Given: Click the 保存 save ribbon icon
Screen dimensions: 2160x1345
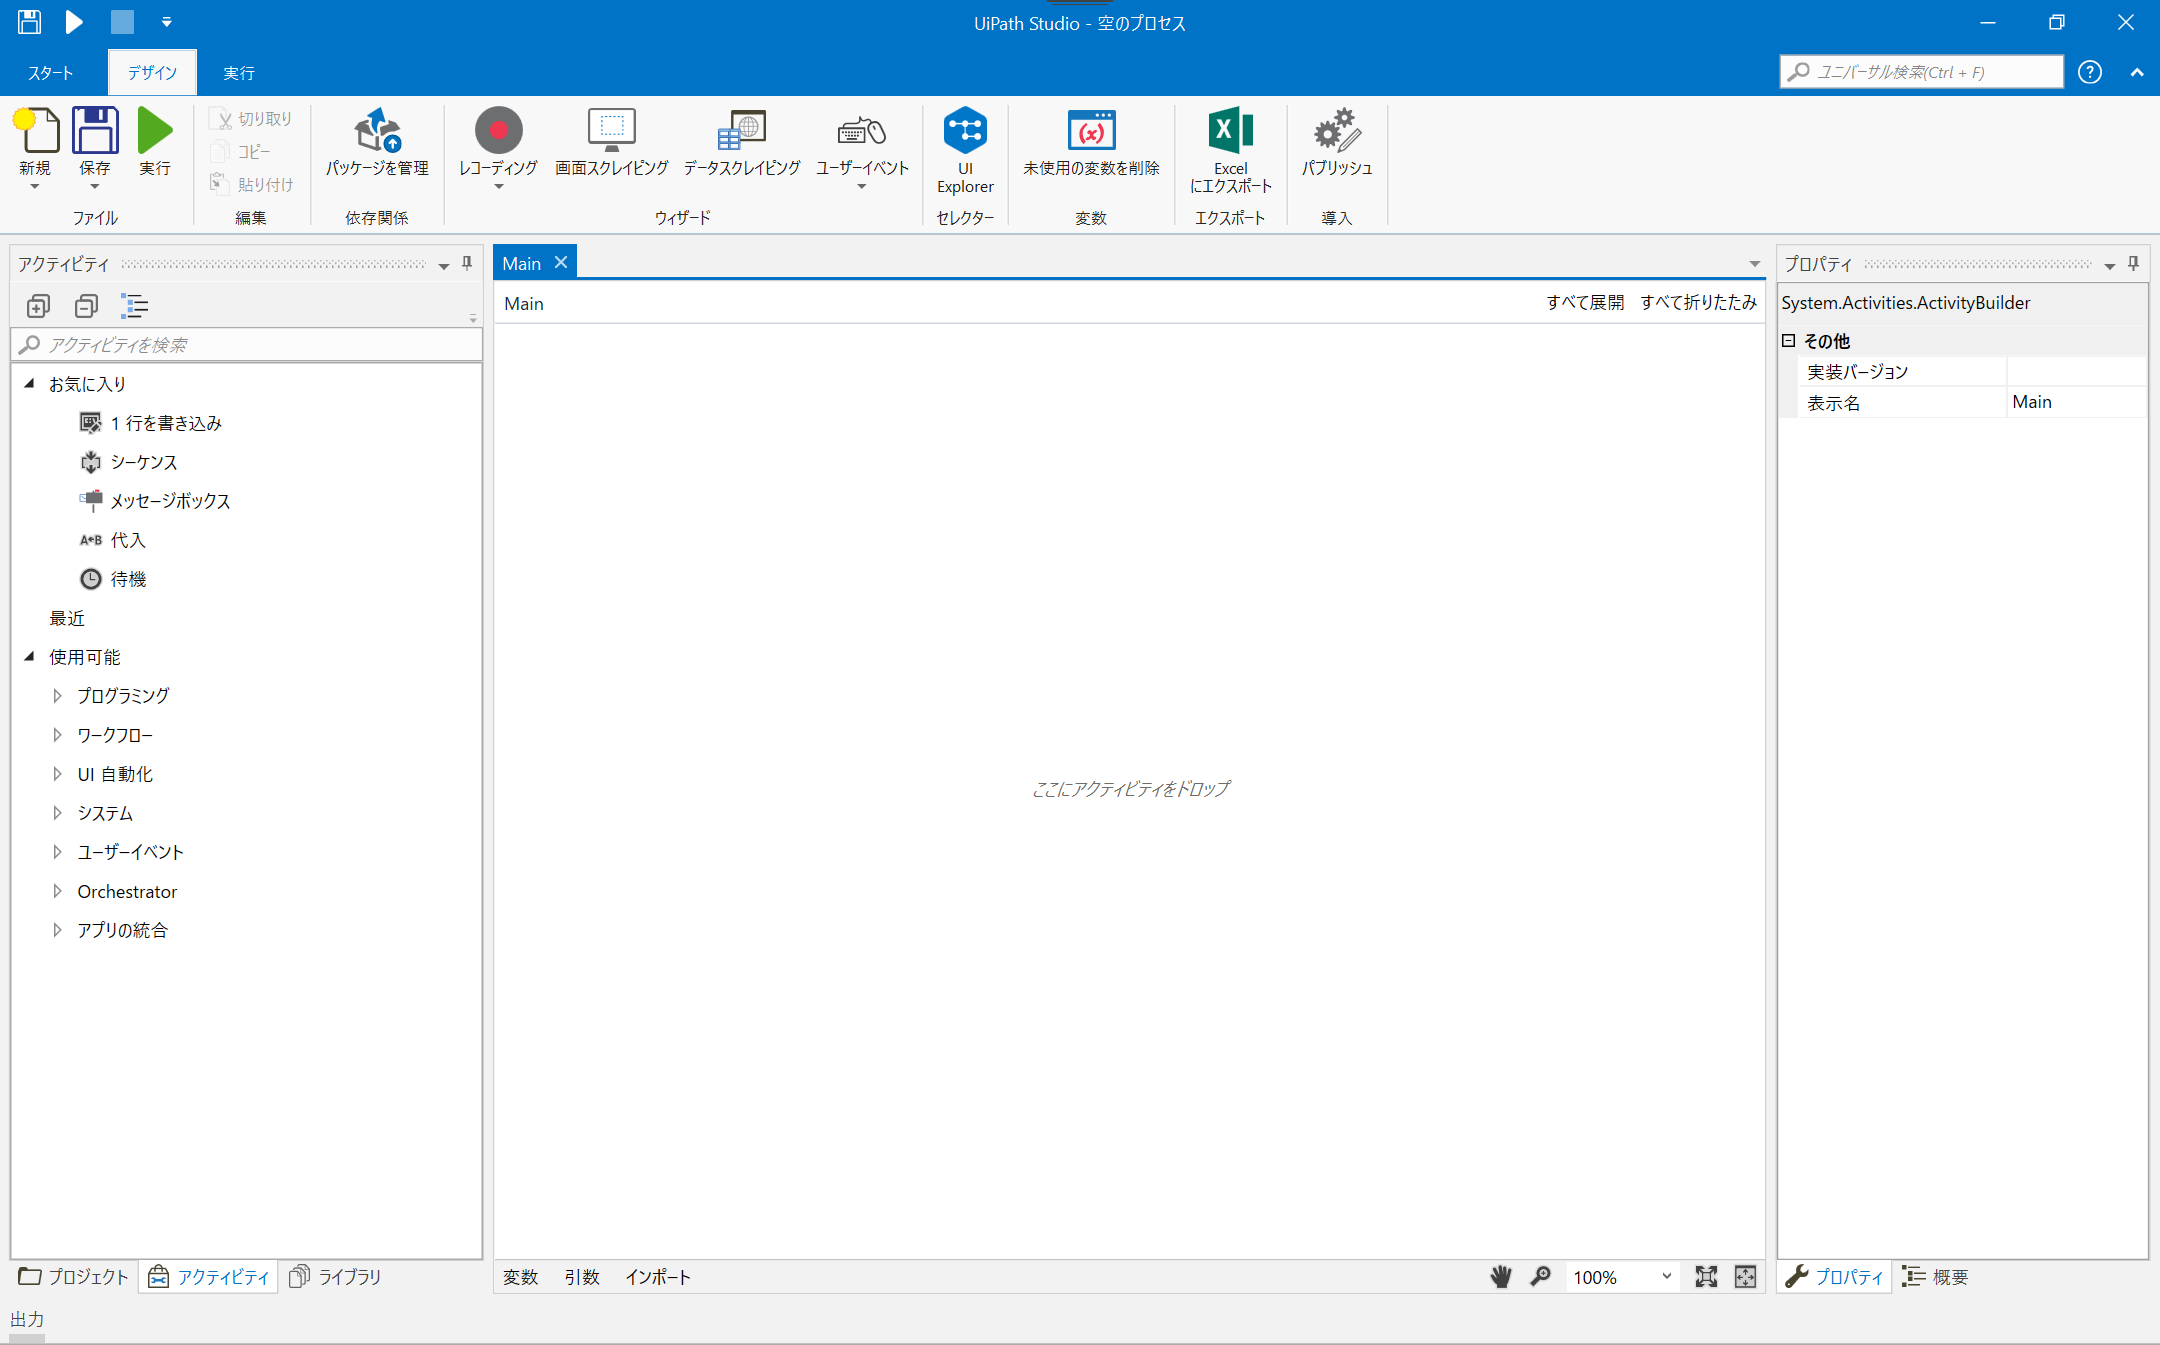Looking at the screenshot, I should 95,130.
